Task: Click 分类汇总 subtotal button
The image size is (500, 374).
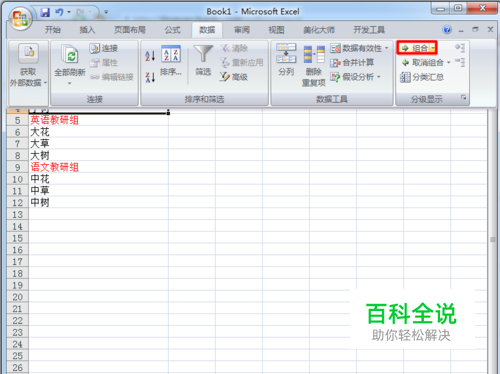Action: click(422, 77)
